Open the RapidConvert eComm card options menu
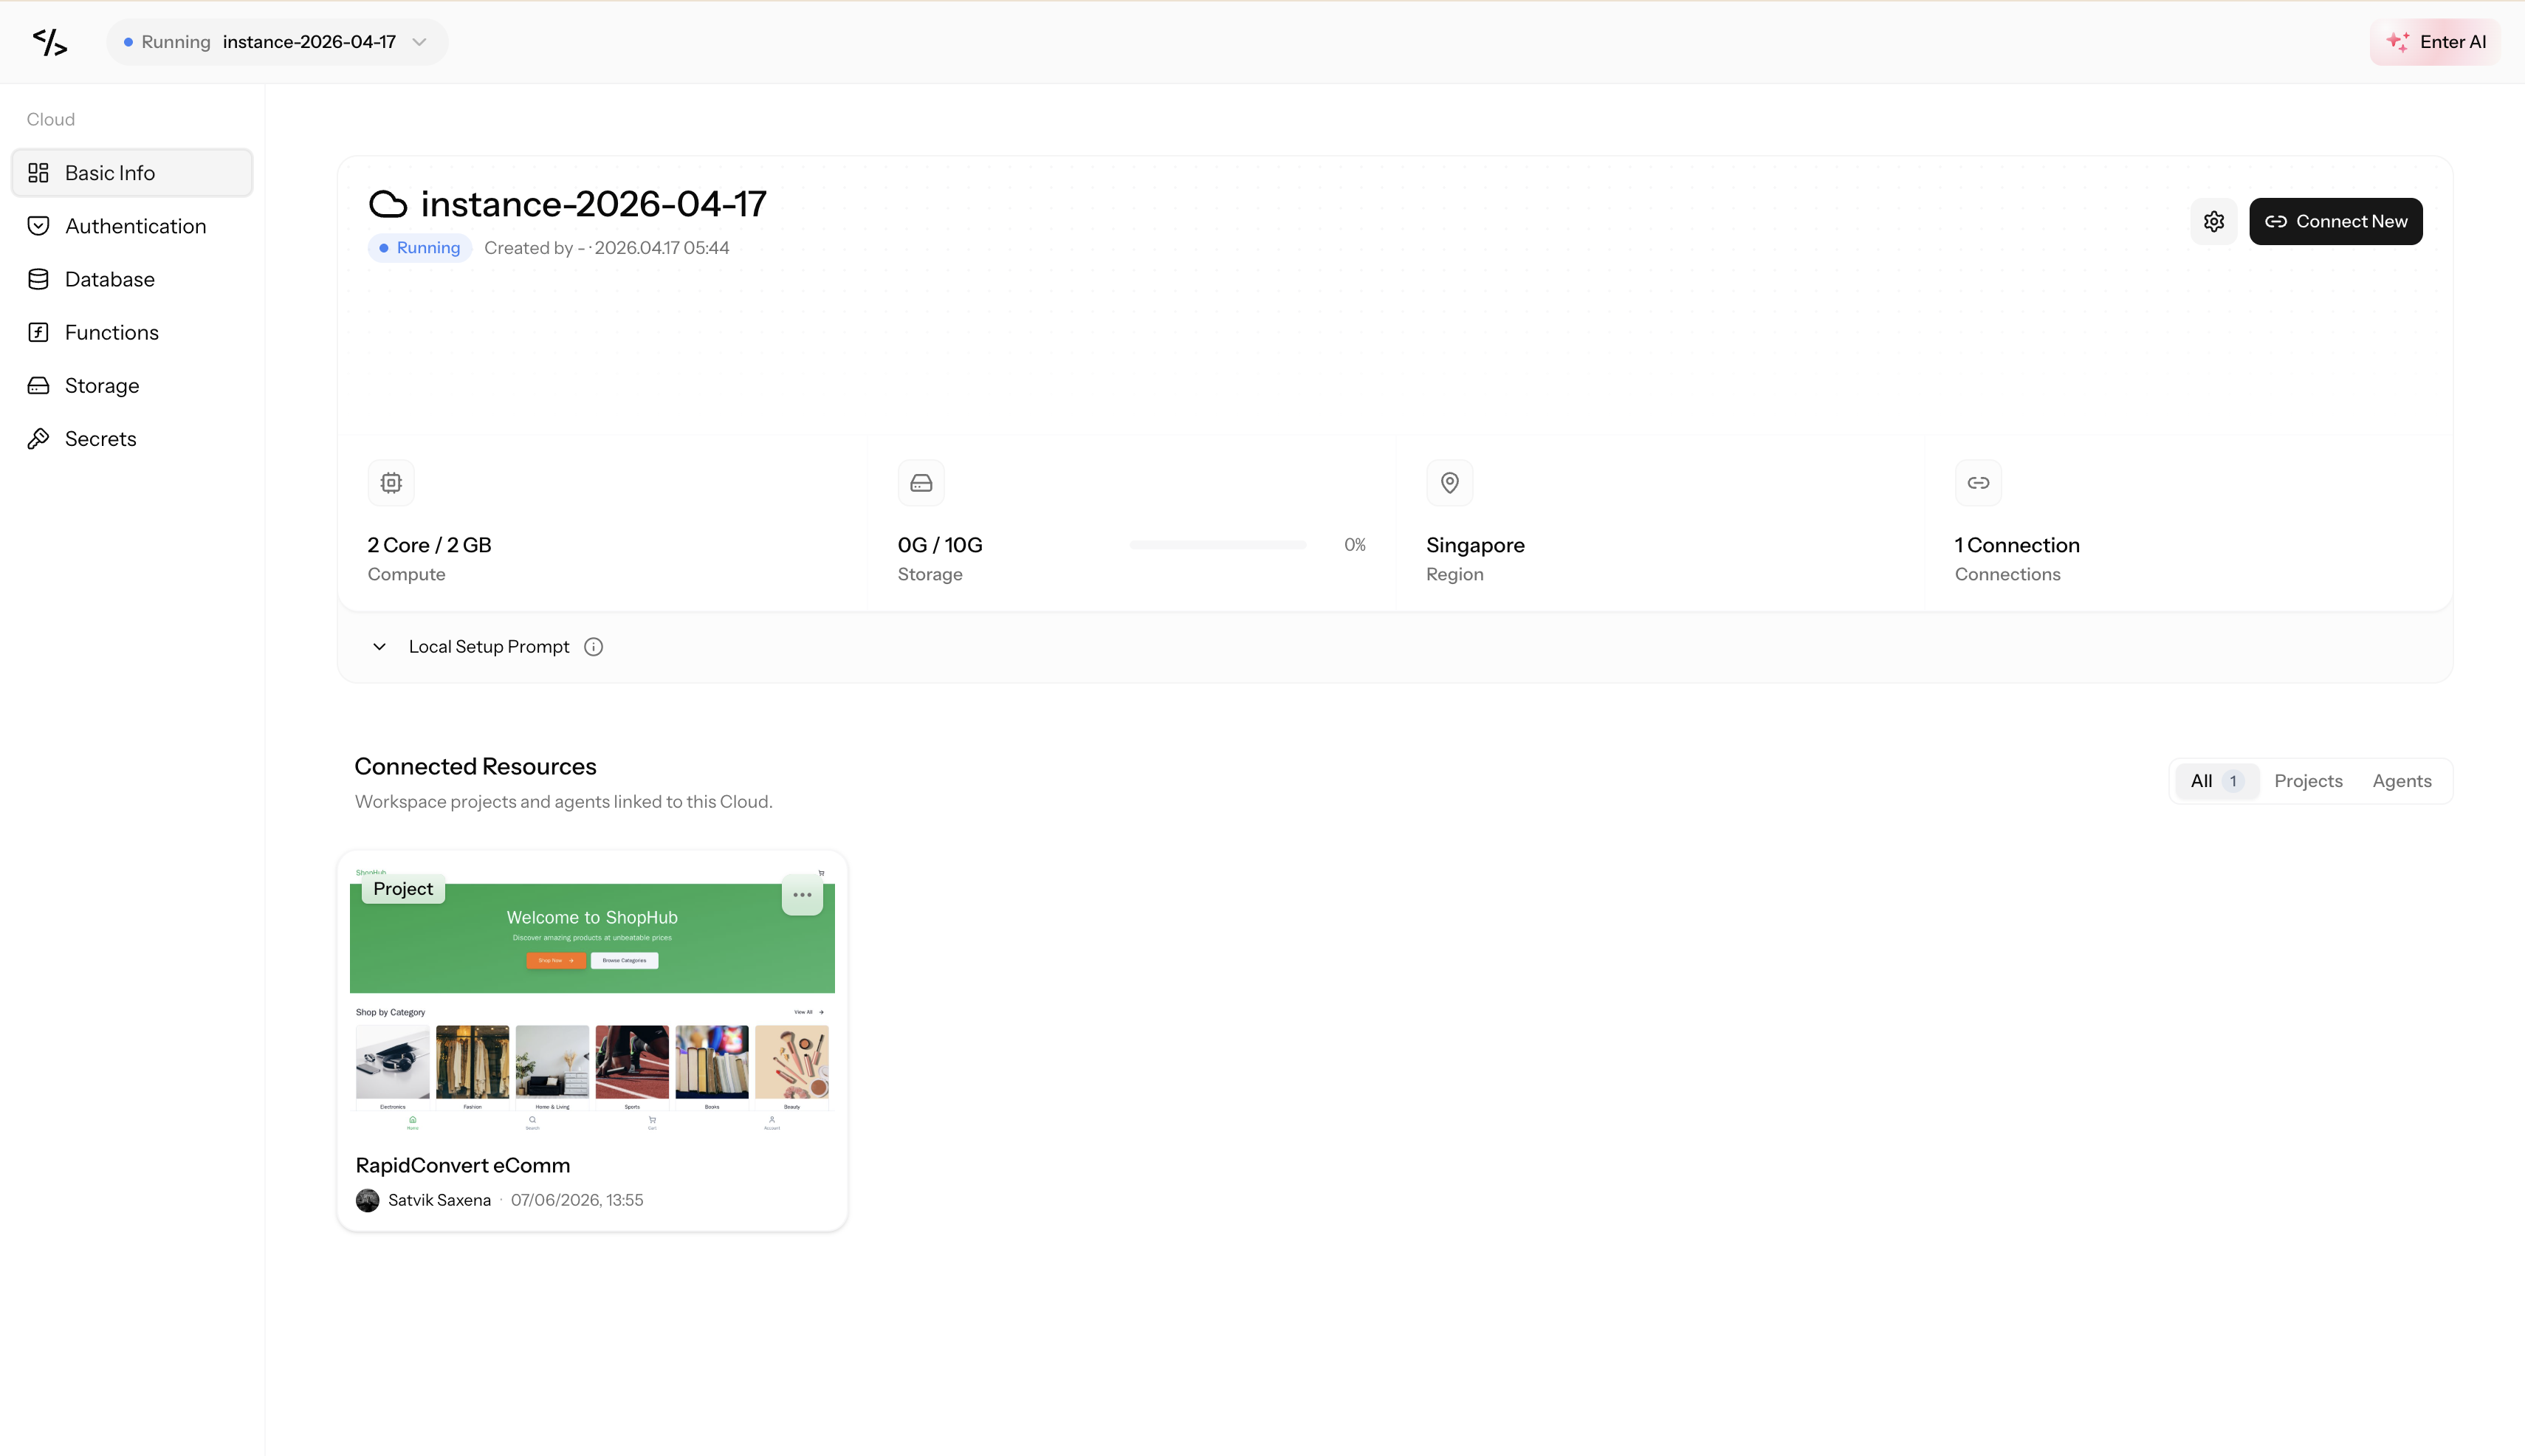Viewport: 2525px width, 1456px height. (802, 895)
